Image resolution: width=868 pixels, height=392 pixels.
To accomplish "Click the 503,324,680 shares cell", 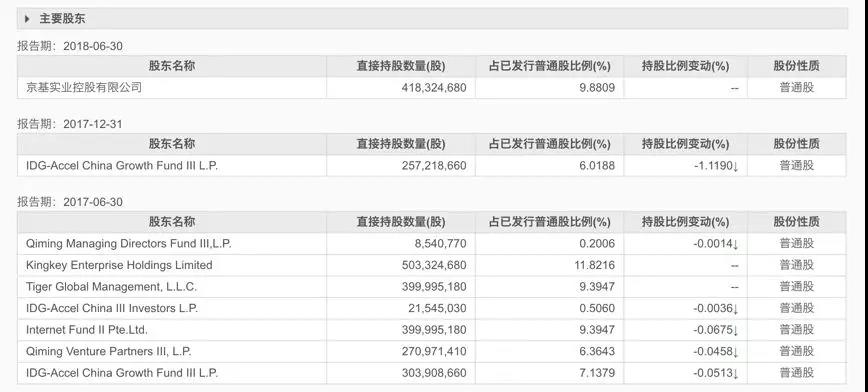I will point(434,265).
